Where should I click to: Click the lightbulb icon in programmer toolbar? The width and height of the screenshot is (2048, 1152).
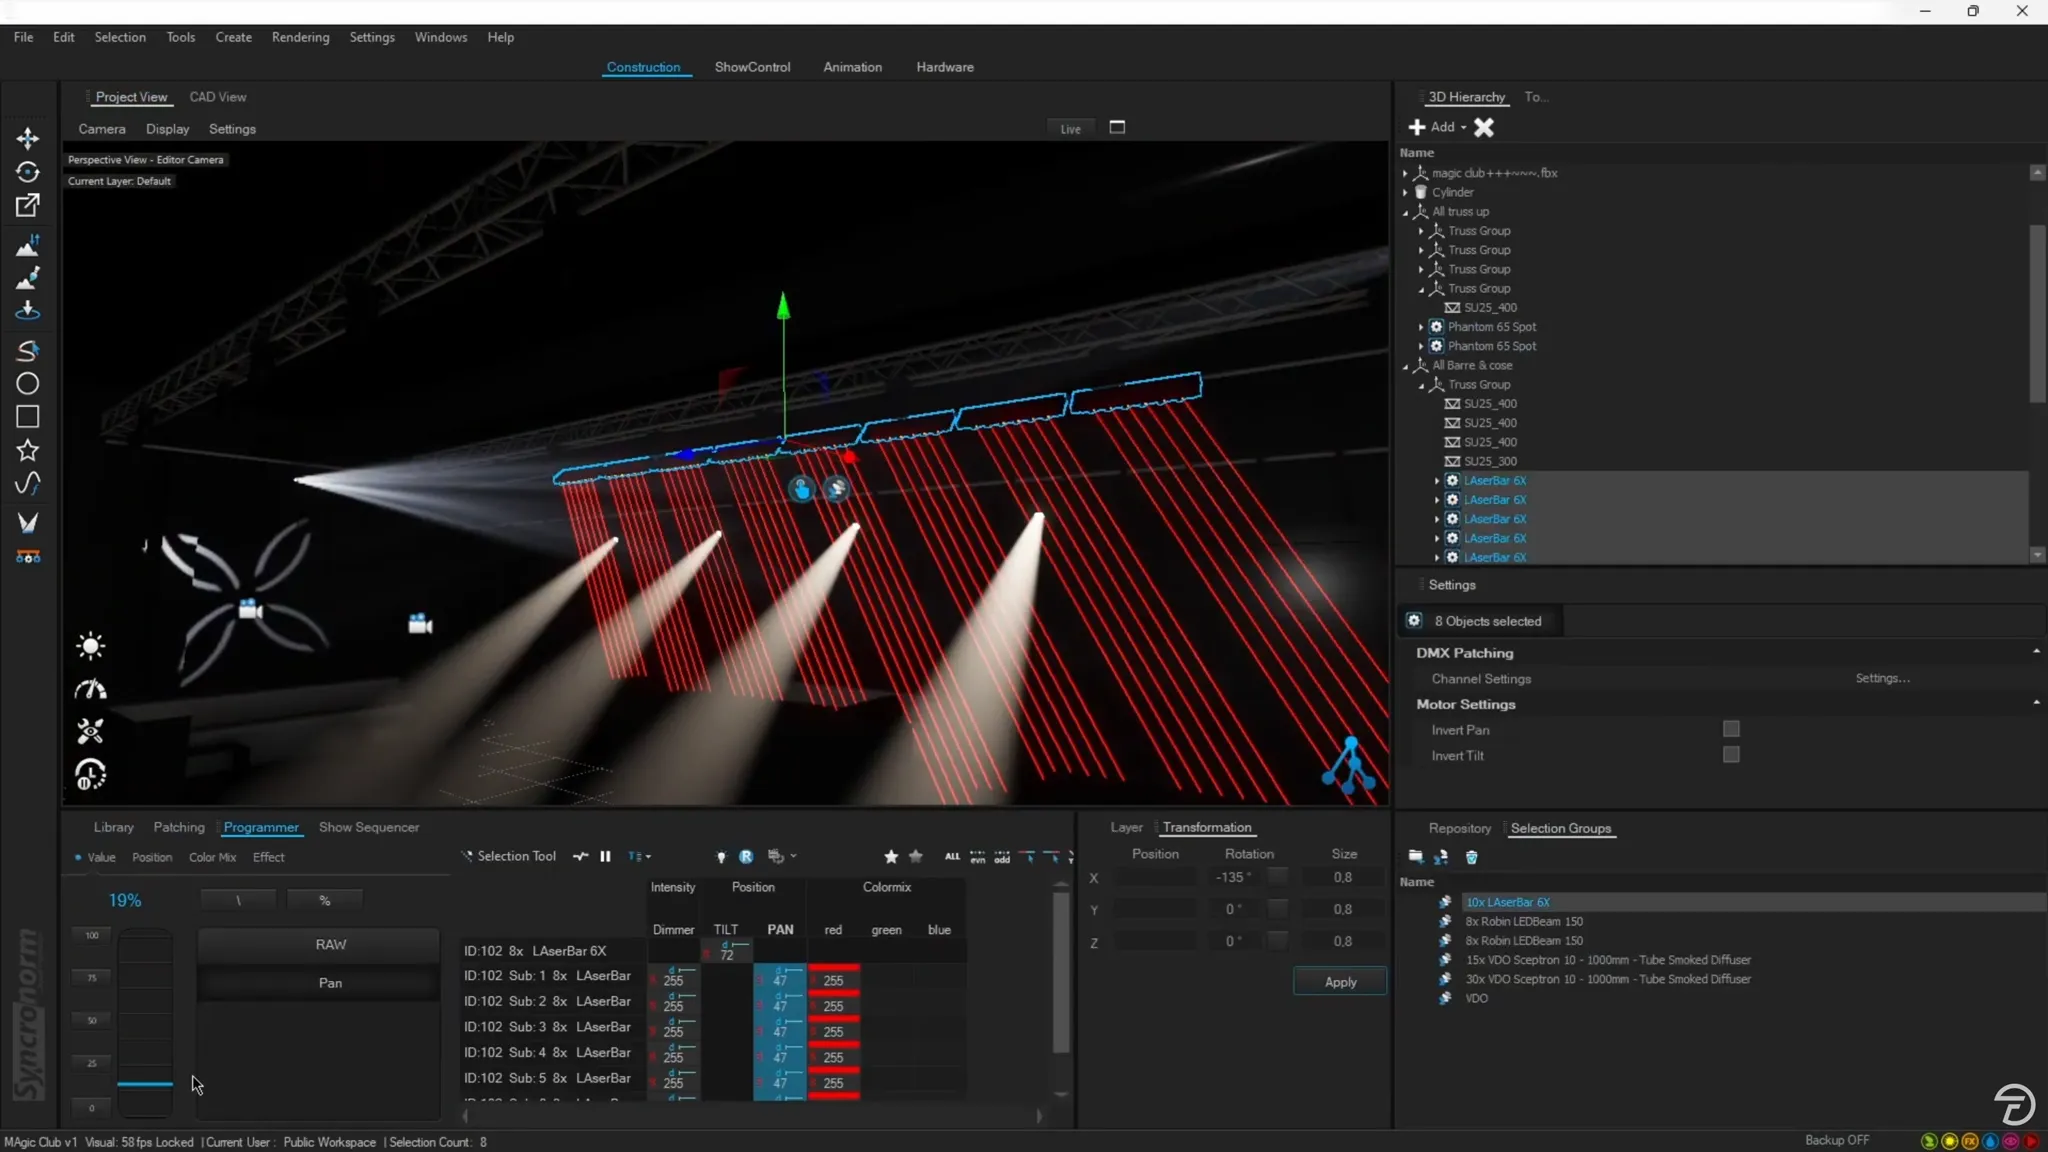721,857
